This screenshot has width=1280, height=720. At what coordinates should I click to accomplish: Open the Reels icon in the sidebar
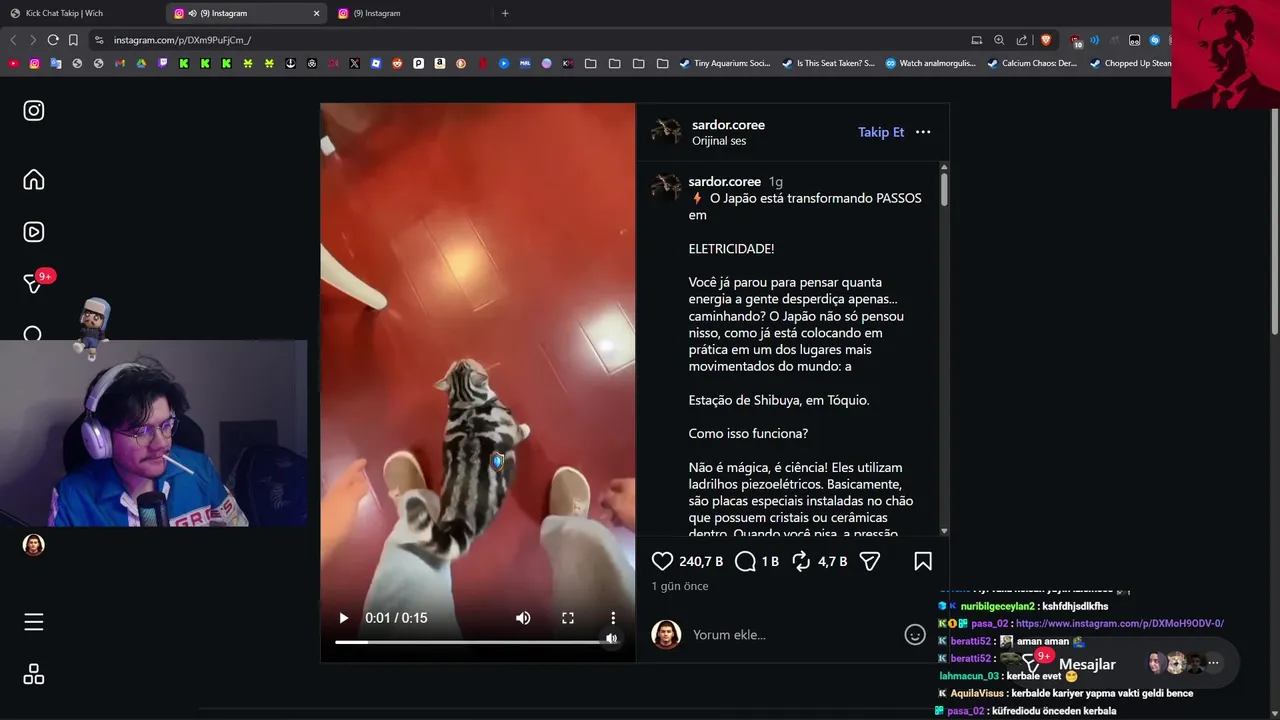[34, 232]
